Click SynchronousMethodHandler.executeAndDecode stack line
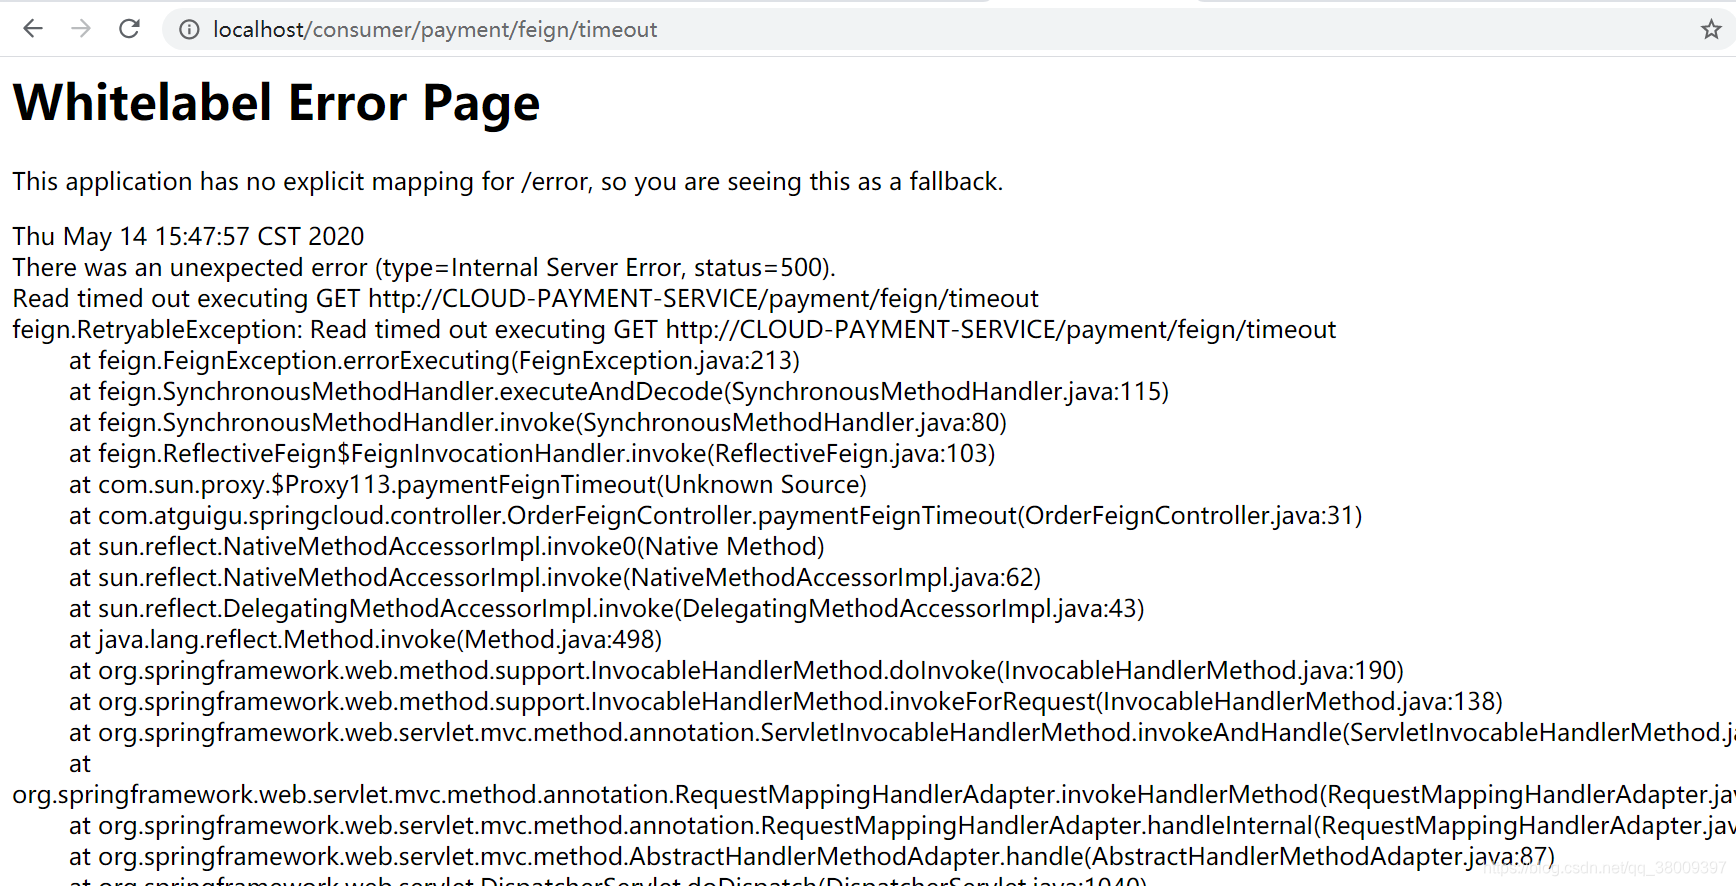This screenshot has width=1736, height=886. [619, 391]
